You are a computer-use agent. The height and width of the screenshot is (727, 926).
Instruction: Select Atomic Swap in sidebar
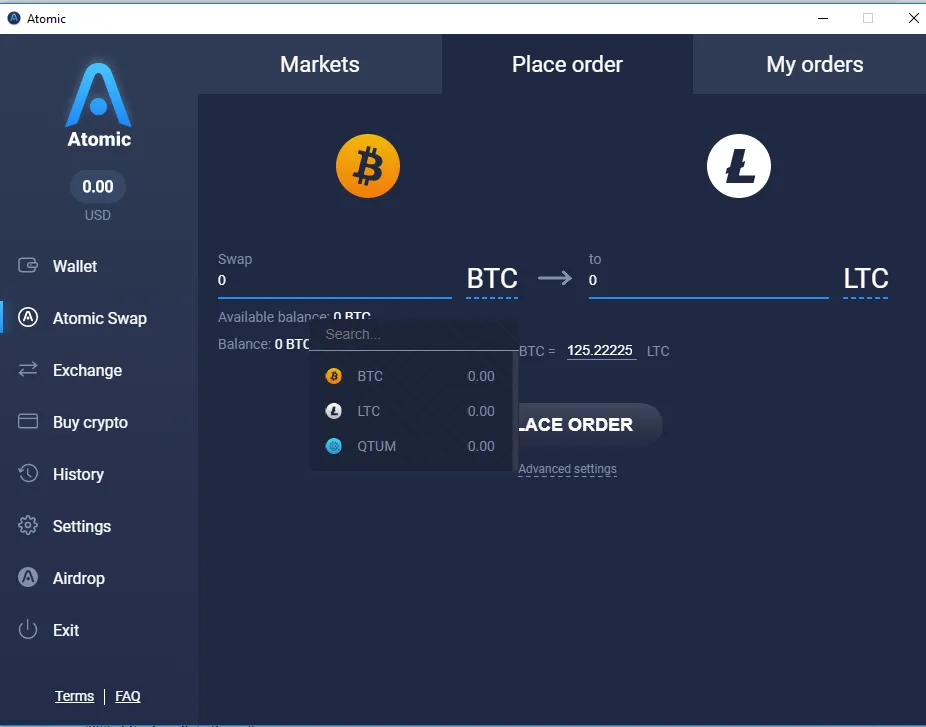(x=99, y=318)
